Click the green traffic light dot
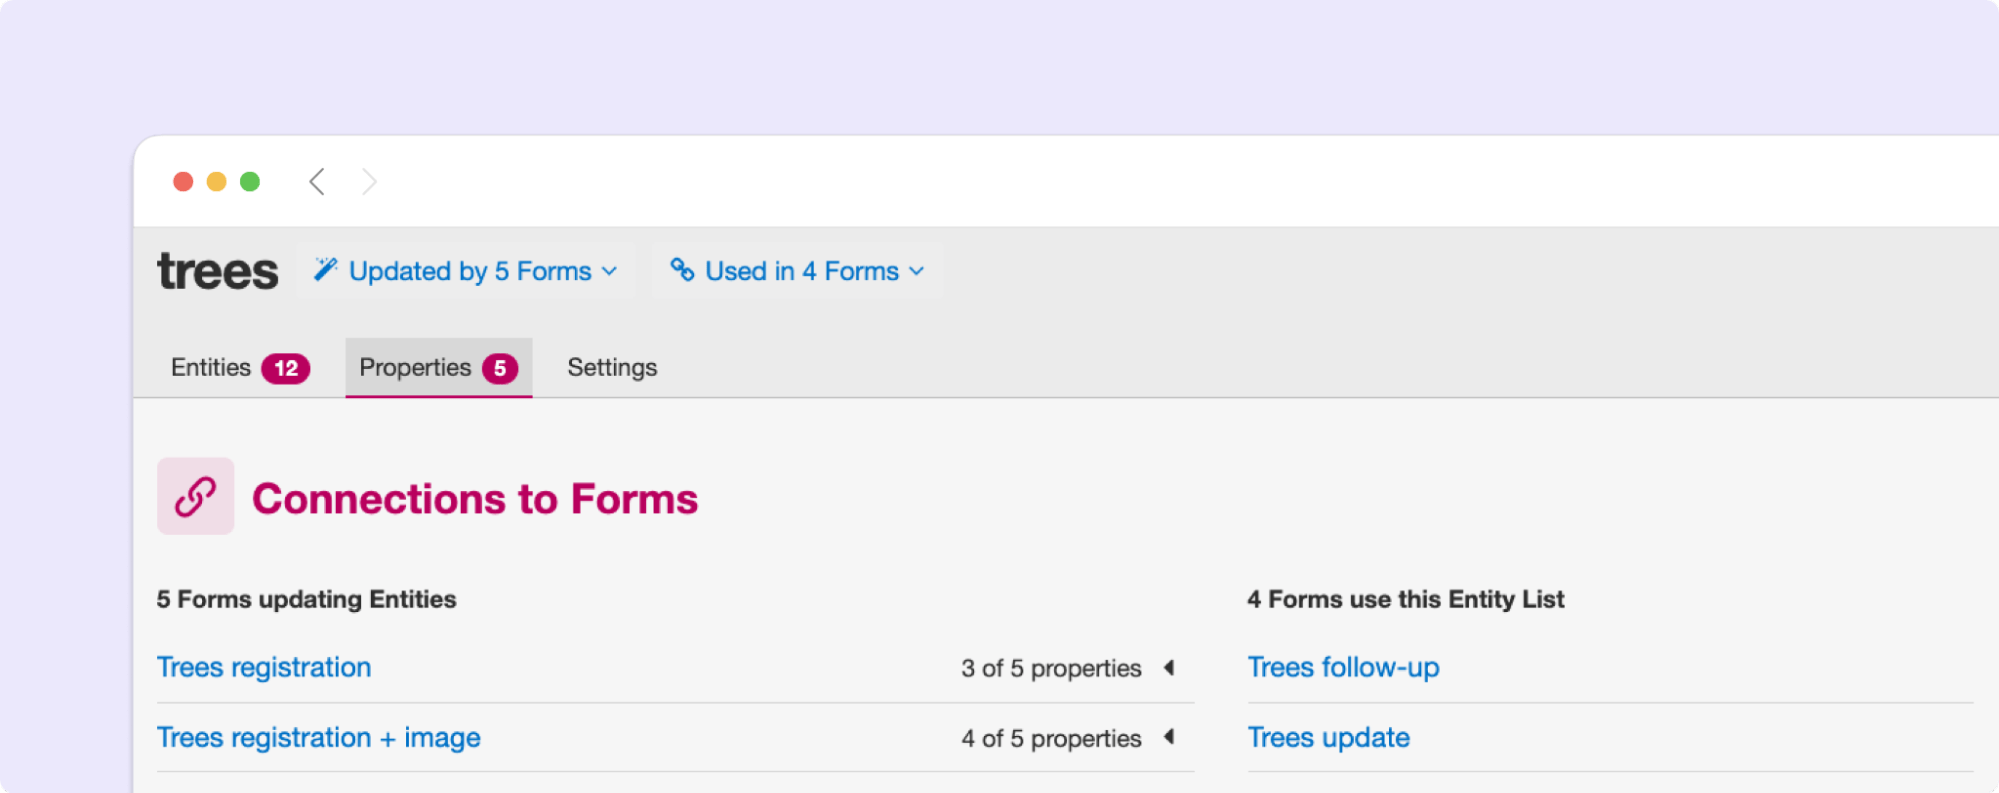1999x793 pixels. [x=250, y=181]
